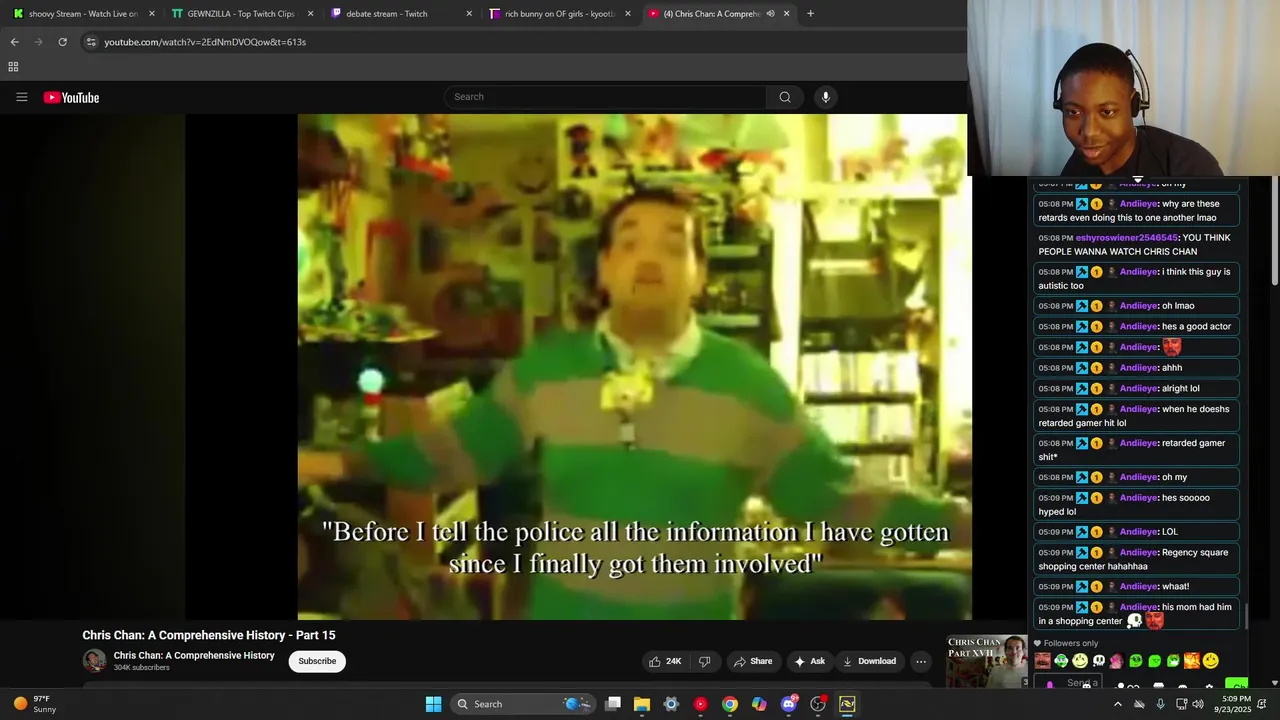Share the video
This screenshot has width=1280, height=720.
tap(753, 661)
